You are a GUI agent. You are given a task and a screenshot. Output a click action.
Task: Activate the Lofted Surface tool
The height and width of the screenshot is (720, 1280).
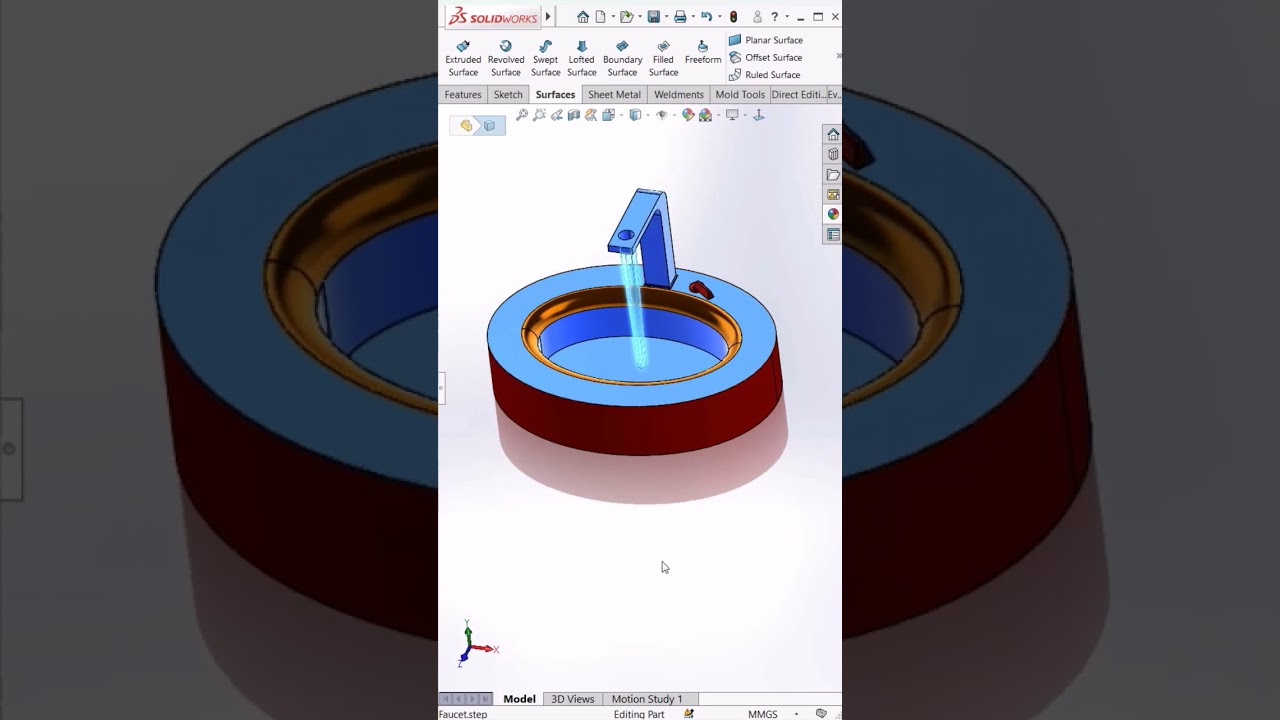[582, 58]
